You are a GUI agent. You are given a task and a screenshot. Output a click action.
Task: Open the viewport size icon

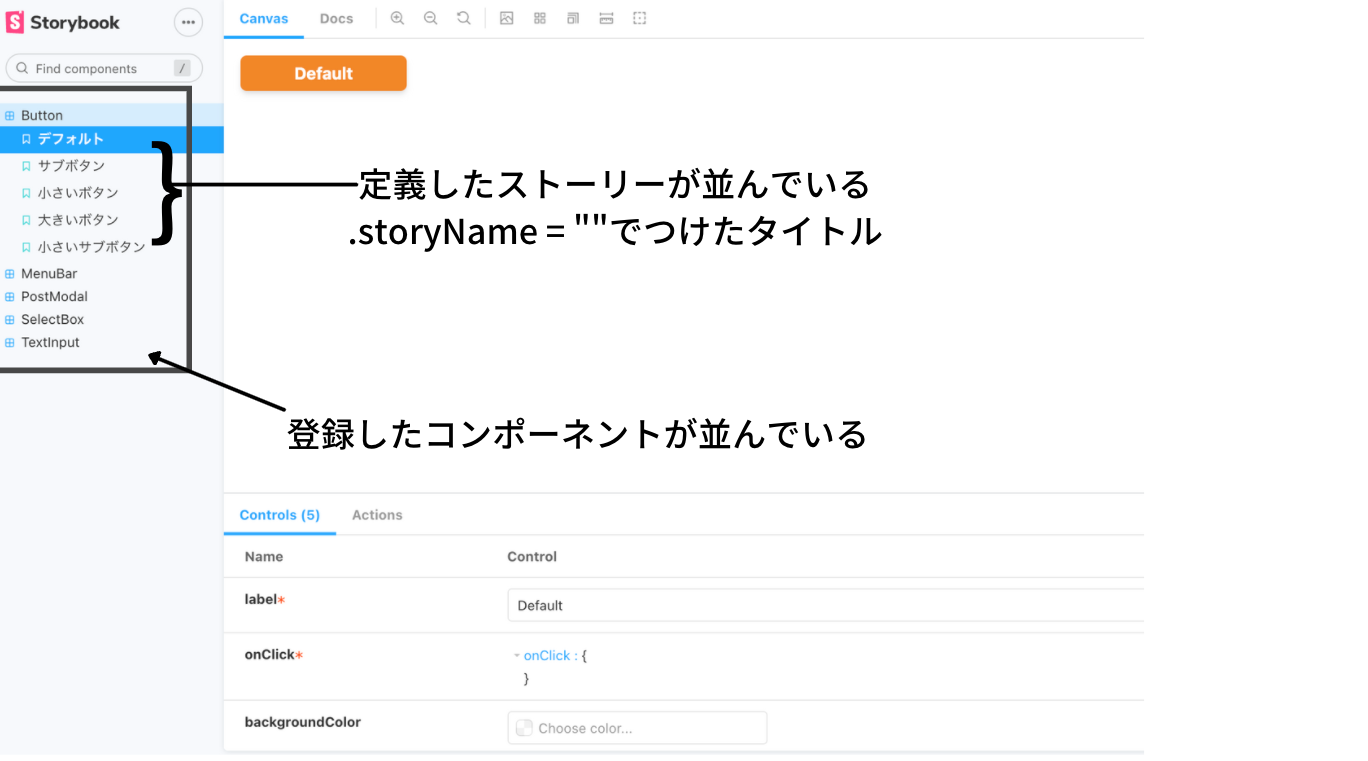(573, 18)
